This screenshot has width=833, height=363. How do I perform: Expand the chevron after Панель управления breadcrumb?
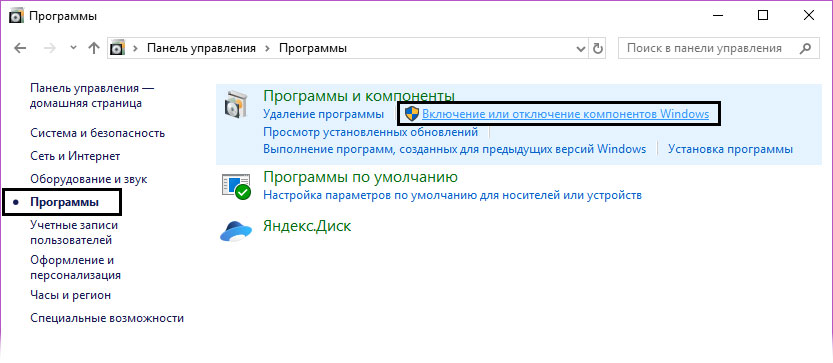pyautogui.click(x=268, y=48)
